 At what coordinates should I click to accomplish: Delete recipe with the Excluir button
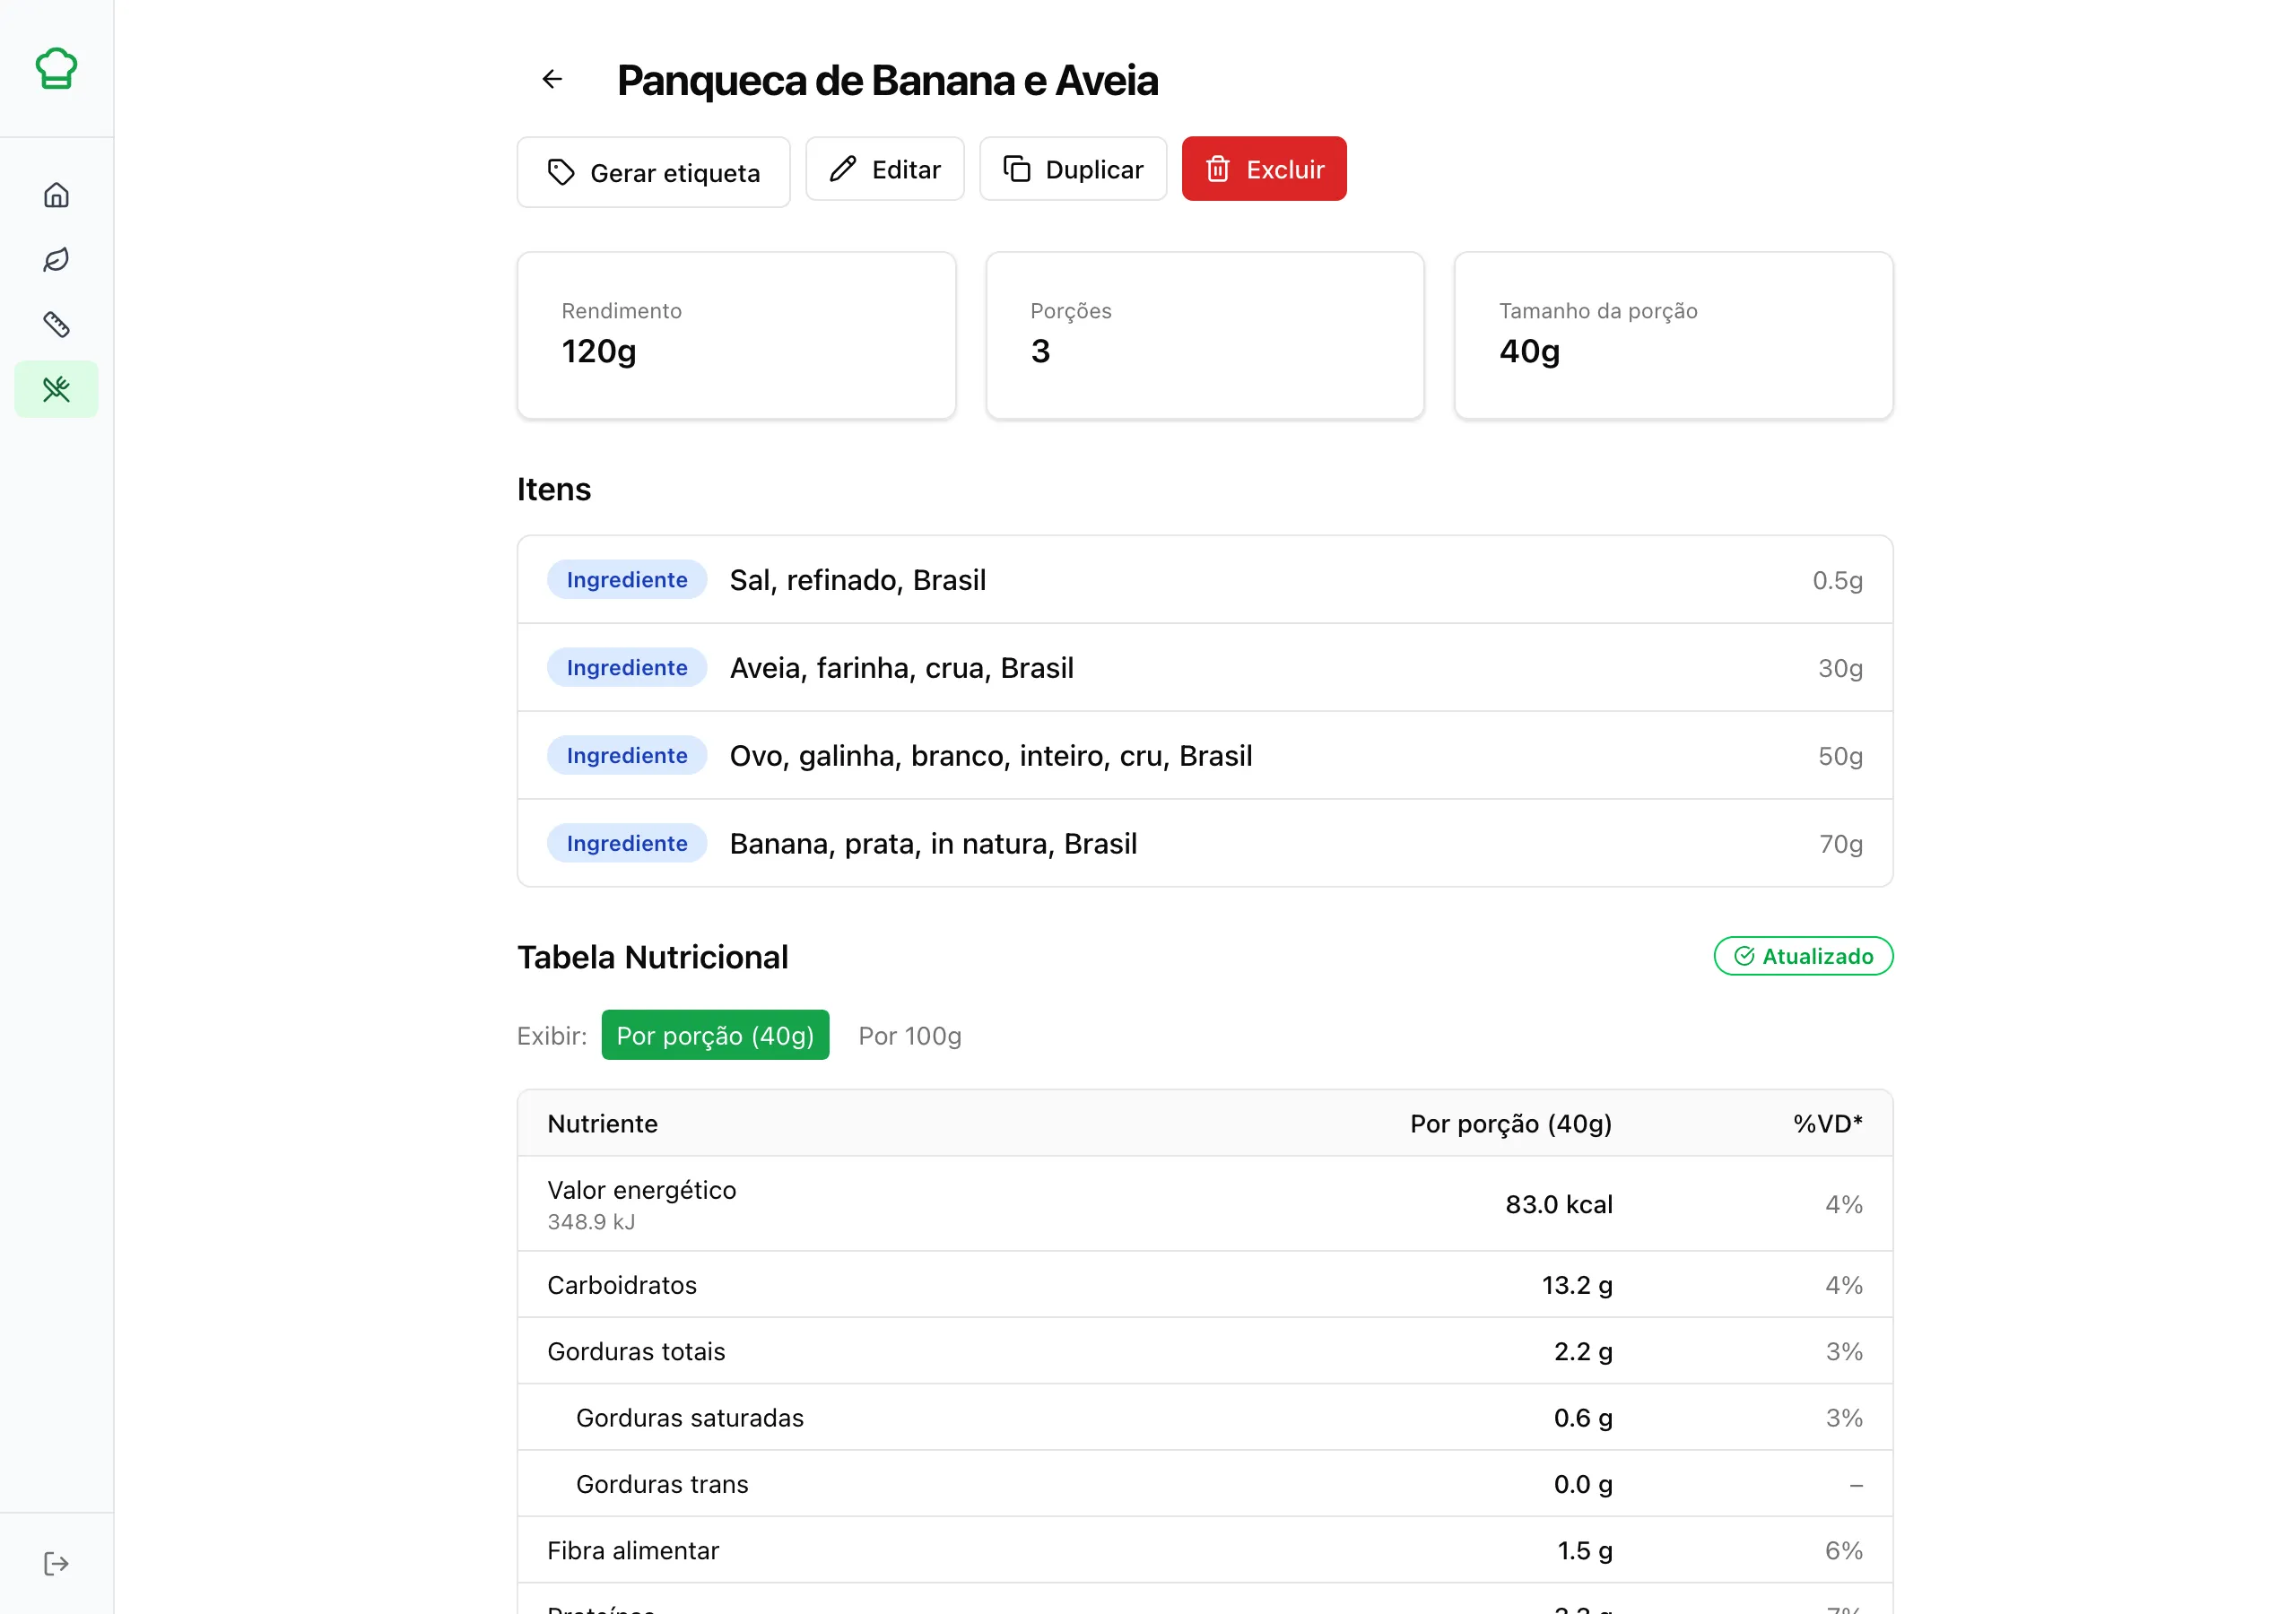(1263, 169)
